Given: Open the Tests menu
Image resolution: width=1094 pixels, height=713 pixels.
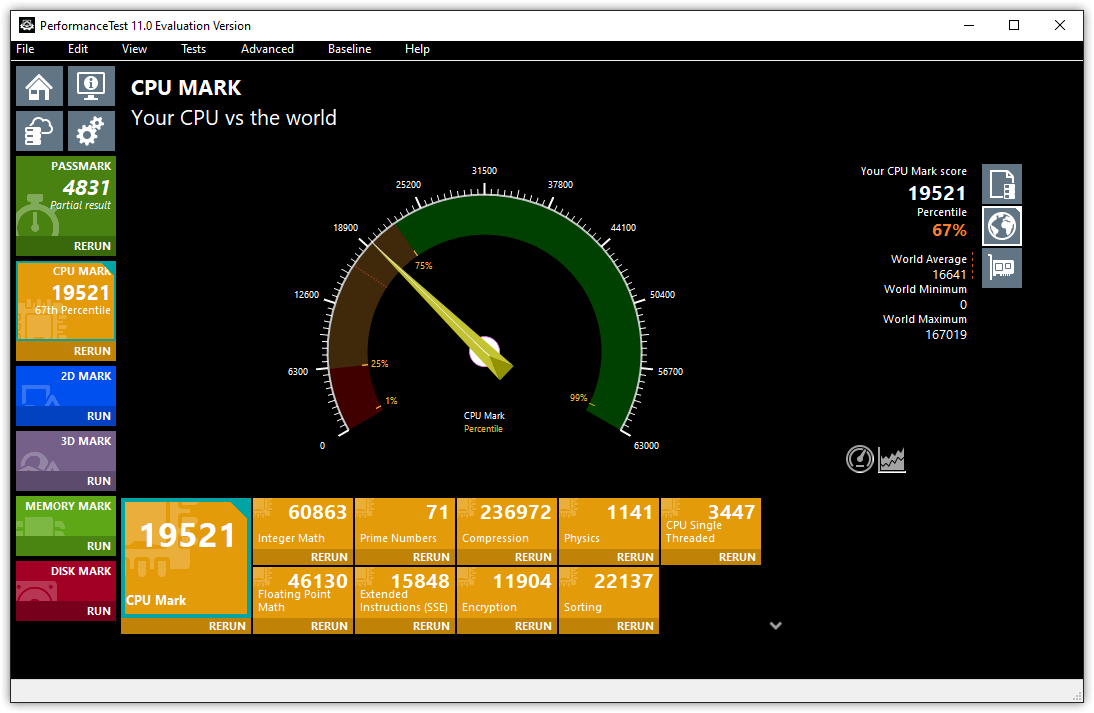Looking at the screenshot, I should point(193,48).
